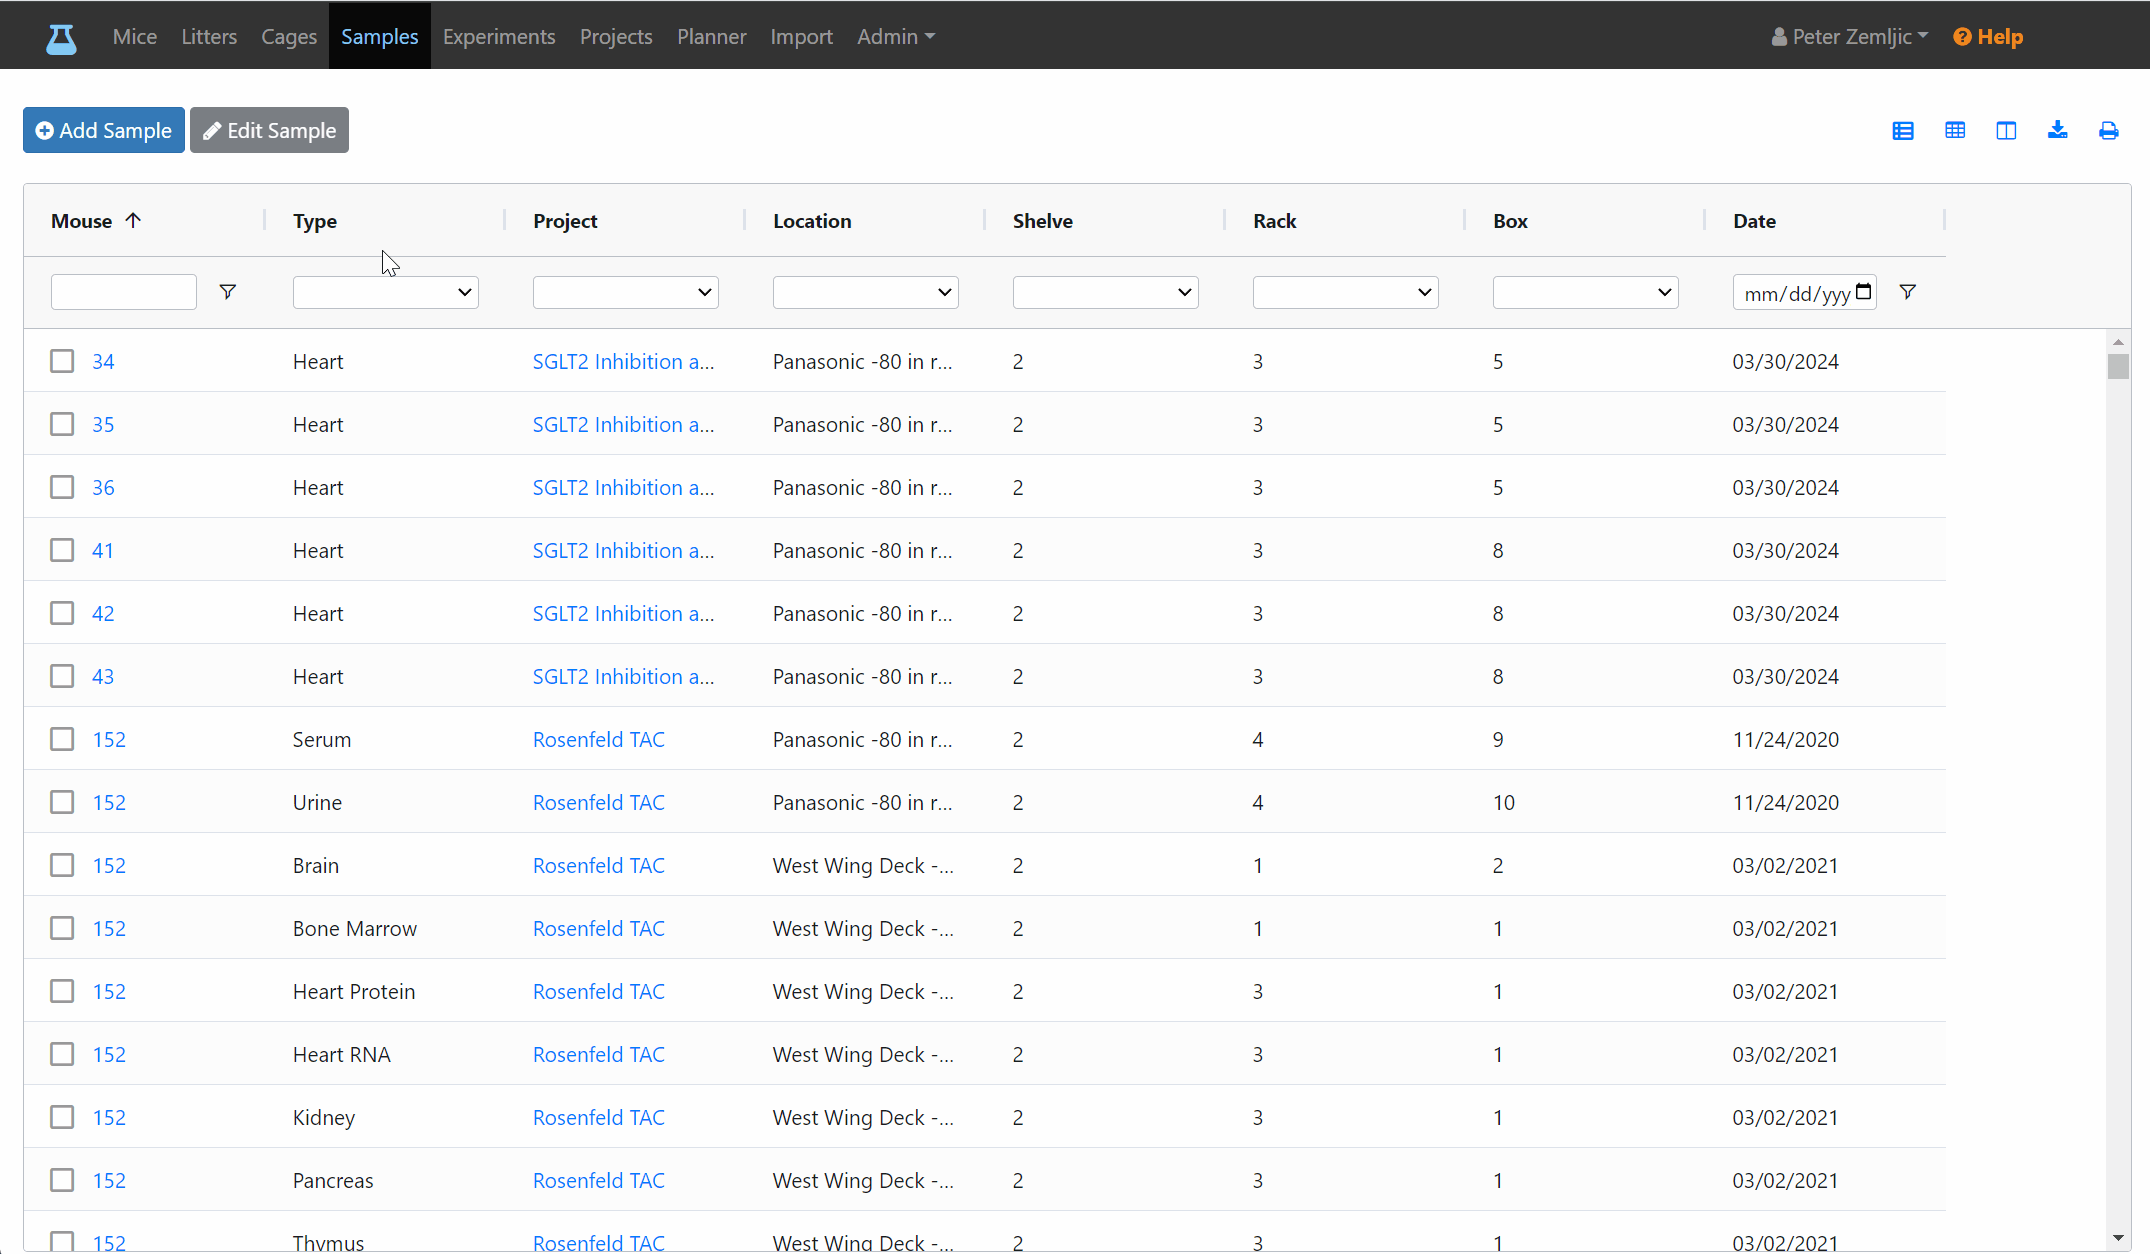2150x1254 pixels.
Task: Open the column chooser icon
Action: [x=2006, y=131]
